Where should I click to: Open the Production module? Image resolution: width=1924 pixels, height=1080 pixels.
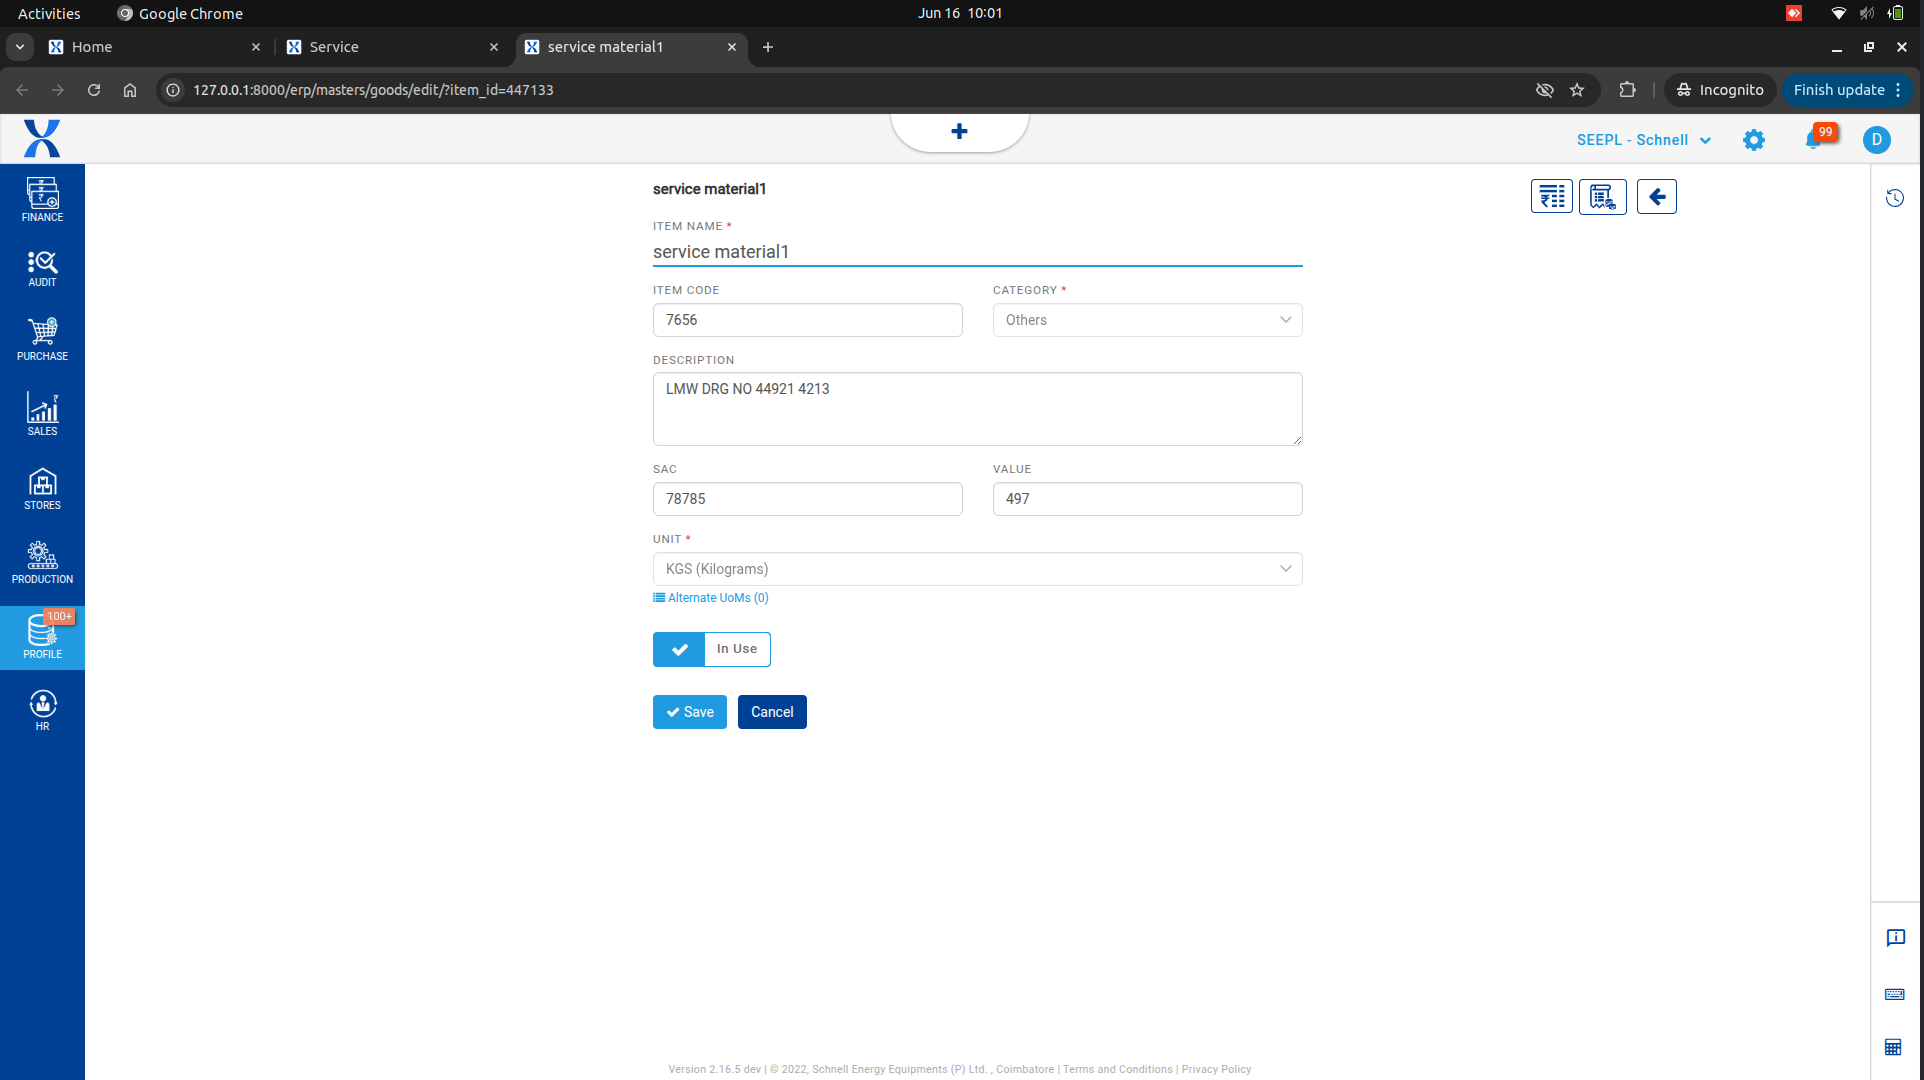click(42, 563)
